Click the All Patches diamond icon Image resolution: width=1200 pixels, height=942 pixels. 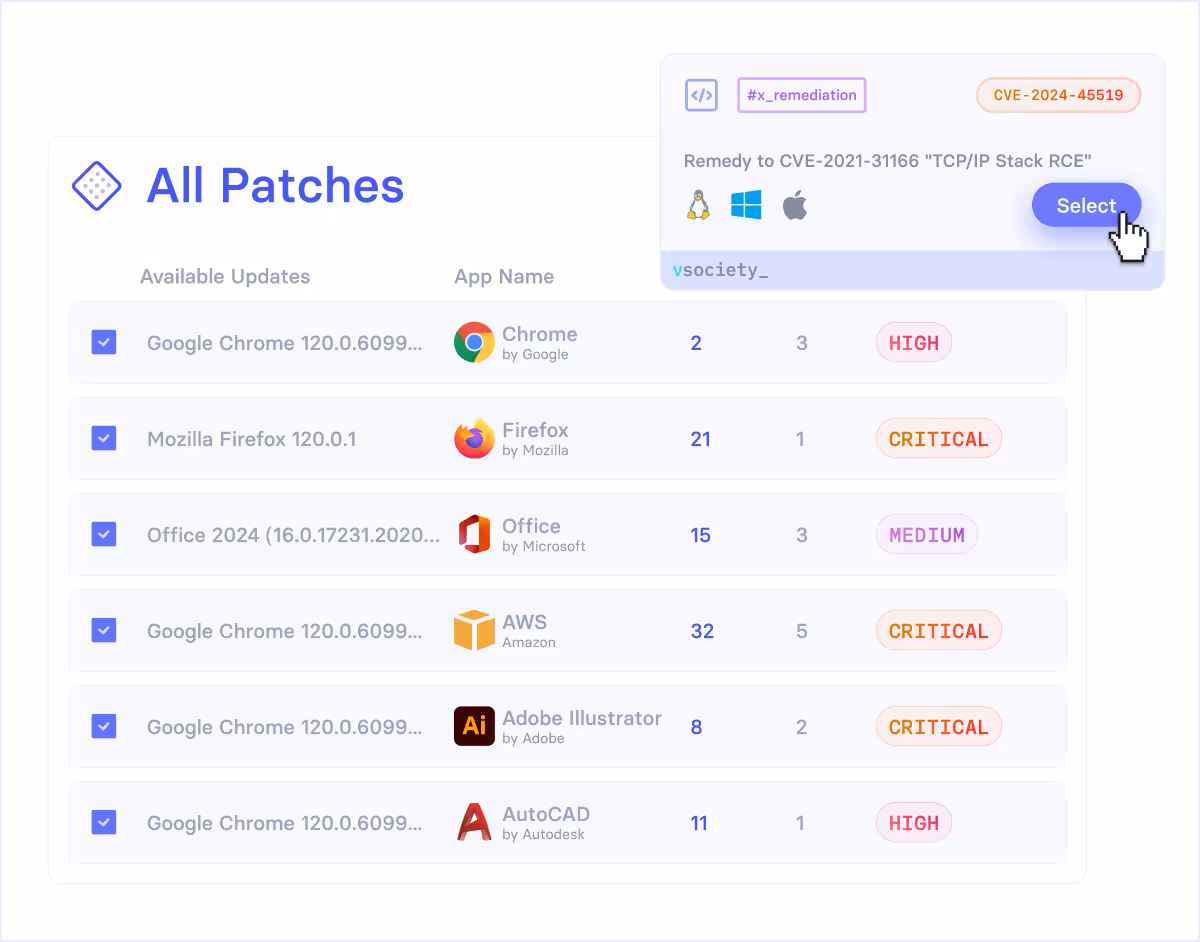(x=97, y=186)
